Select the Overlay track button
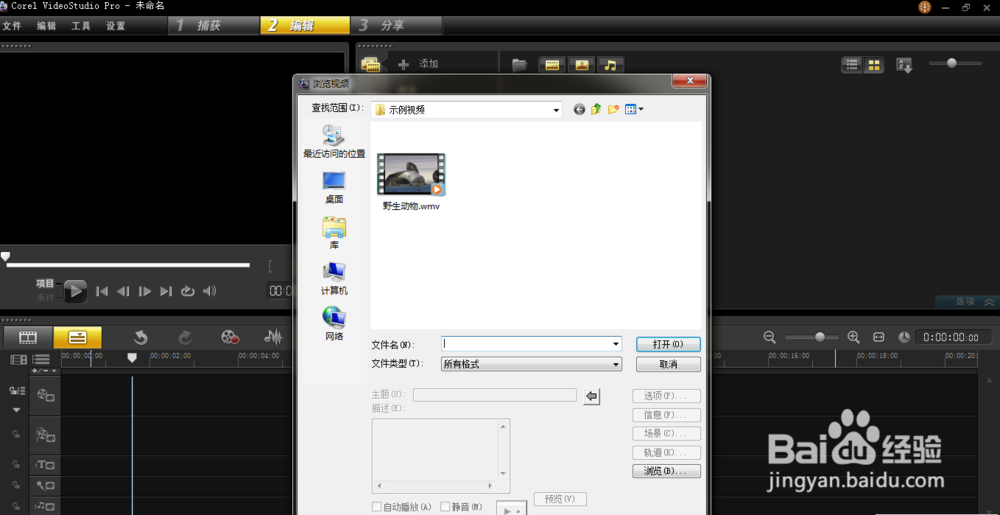The image size is (1000, 515). click(45, 436)
